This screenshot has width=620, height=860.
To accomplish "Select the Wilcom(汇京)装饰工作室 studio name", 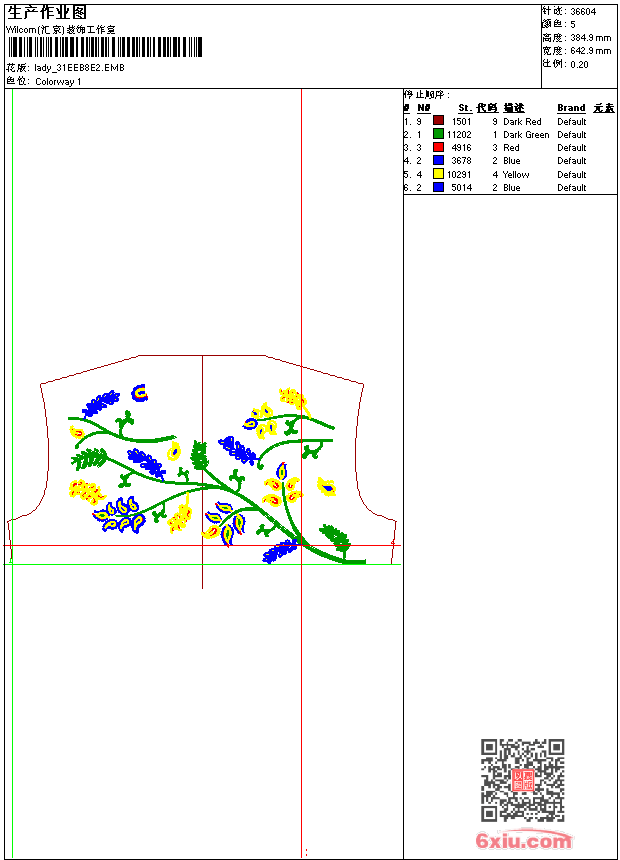I will point(60,29).
